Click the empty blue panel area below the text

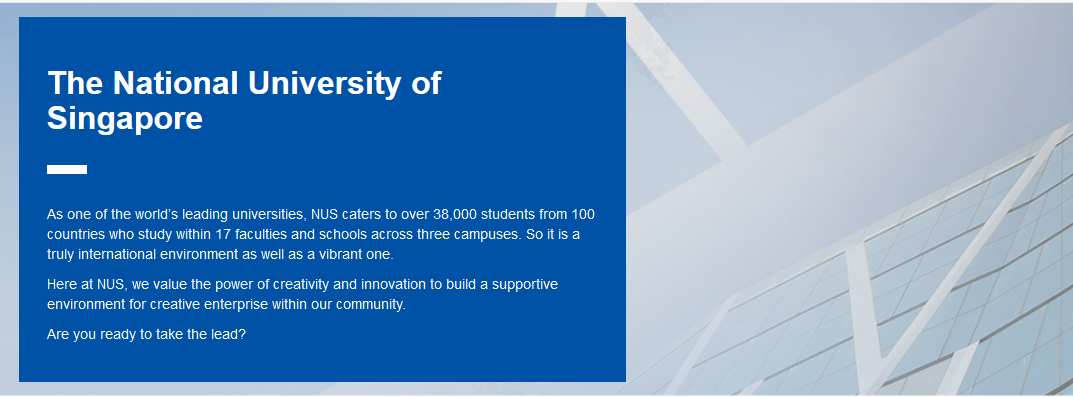[322, 362]
